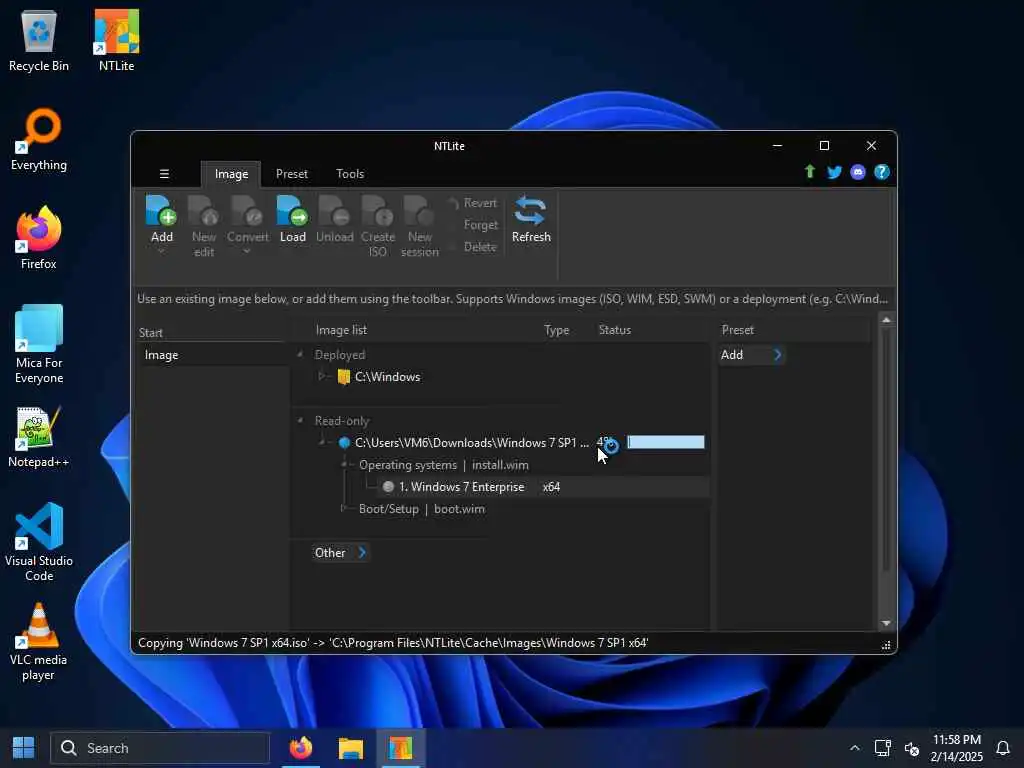This screenshot has width=1024, height=768.
Task: Click the blue disc icon beside Windows 7 SP1 path
Action: [344, 443]
